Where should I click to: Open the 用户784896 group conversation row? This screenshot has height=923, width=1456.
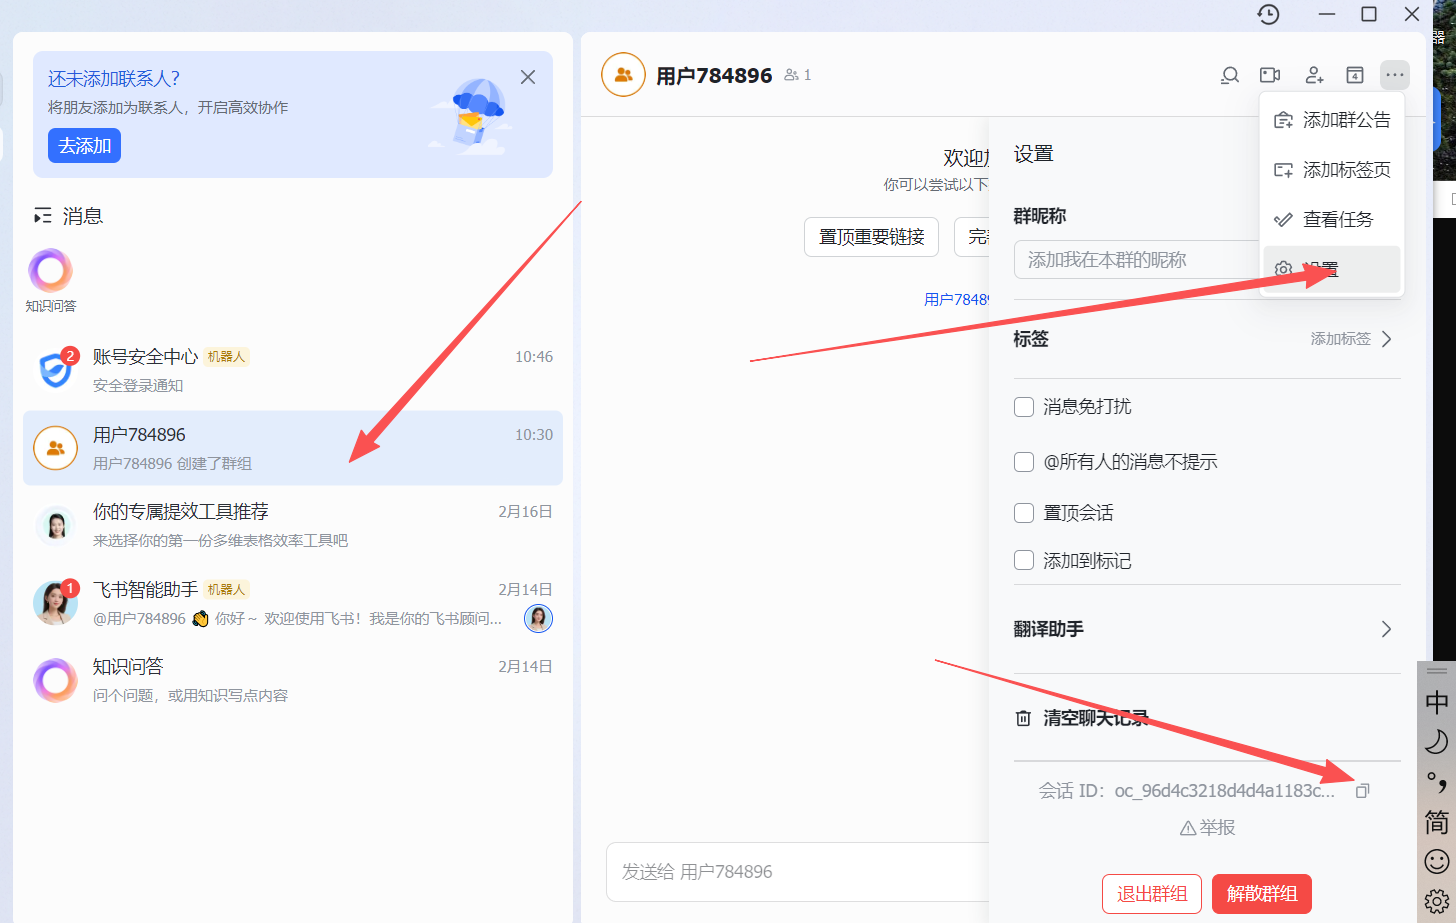coord(293,448)
